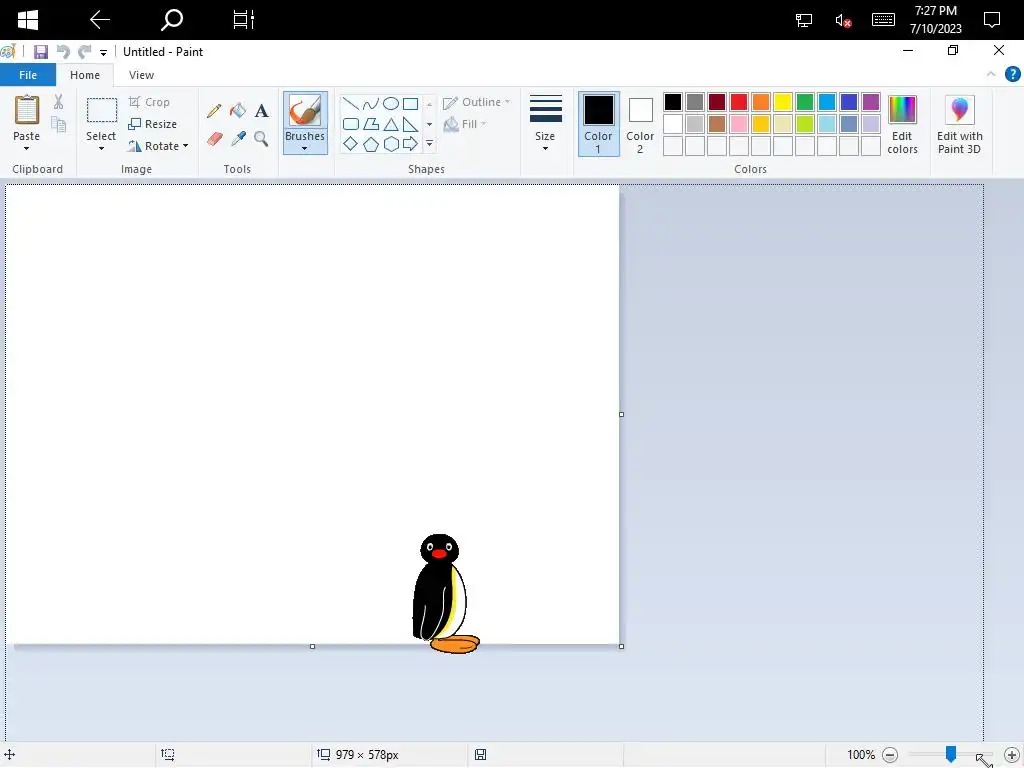Screen dimensions: 1024x768
Task: Open the Select dropdown arrow
Action: coord(101,149)
